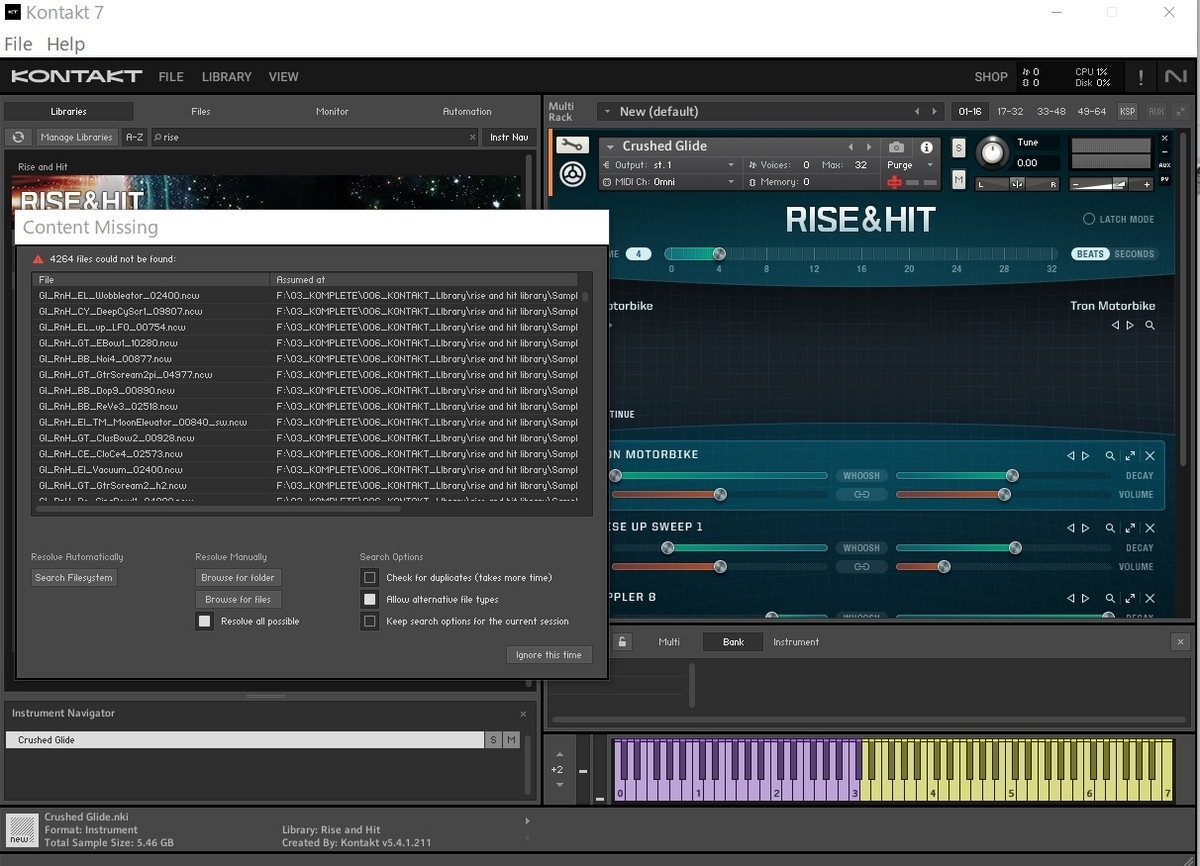This screenshot has height=866, width=1200.
Task: Click the NI logo in top right
Action: point(1175,77)
